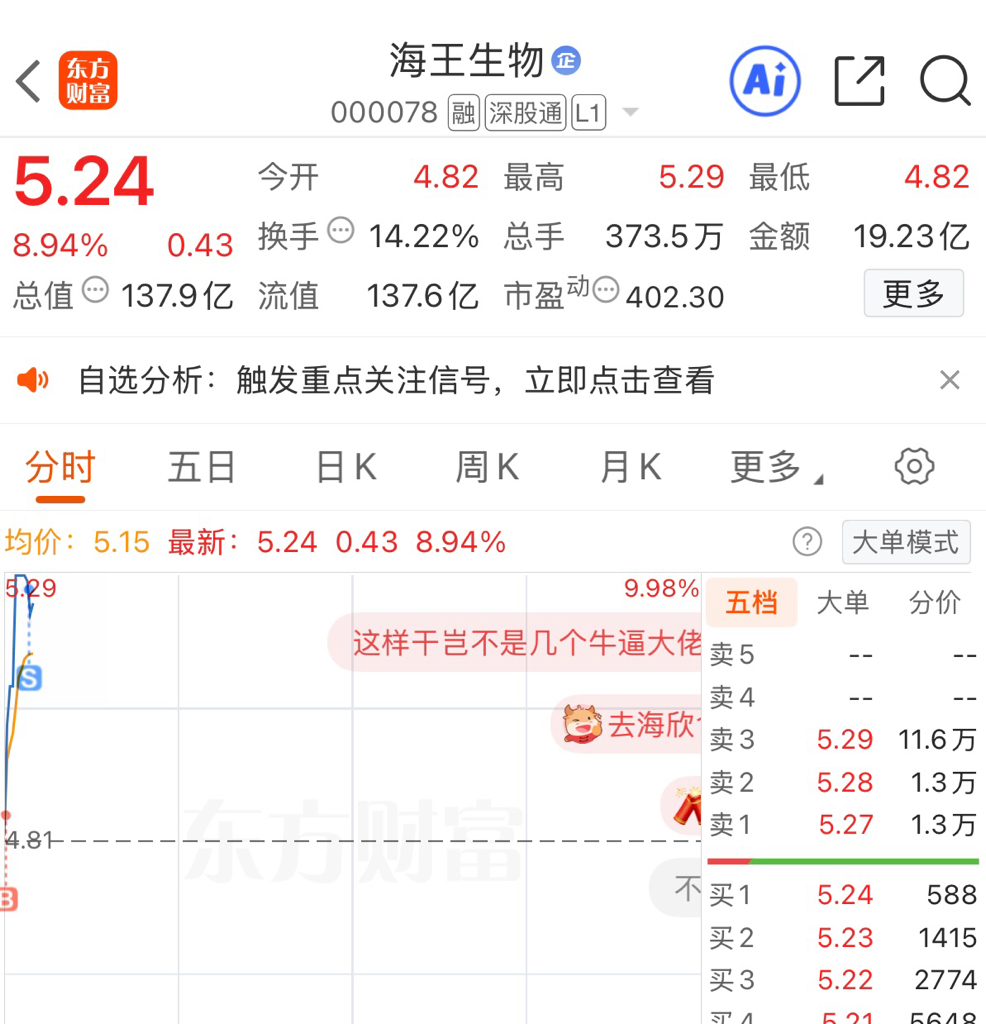This screenshot has width=986, height=1024.
Task: Show info bubble next to 换手
Action: coord(341,230)
